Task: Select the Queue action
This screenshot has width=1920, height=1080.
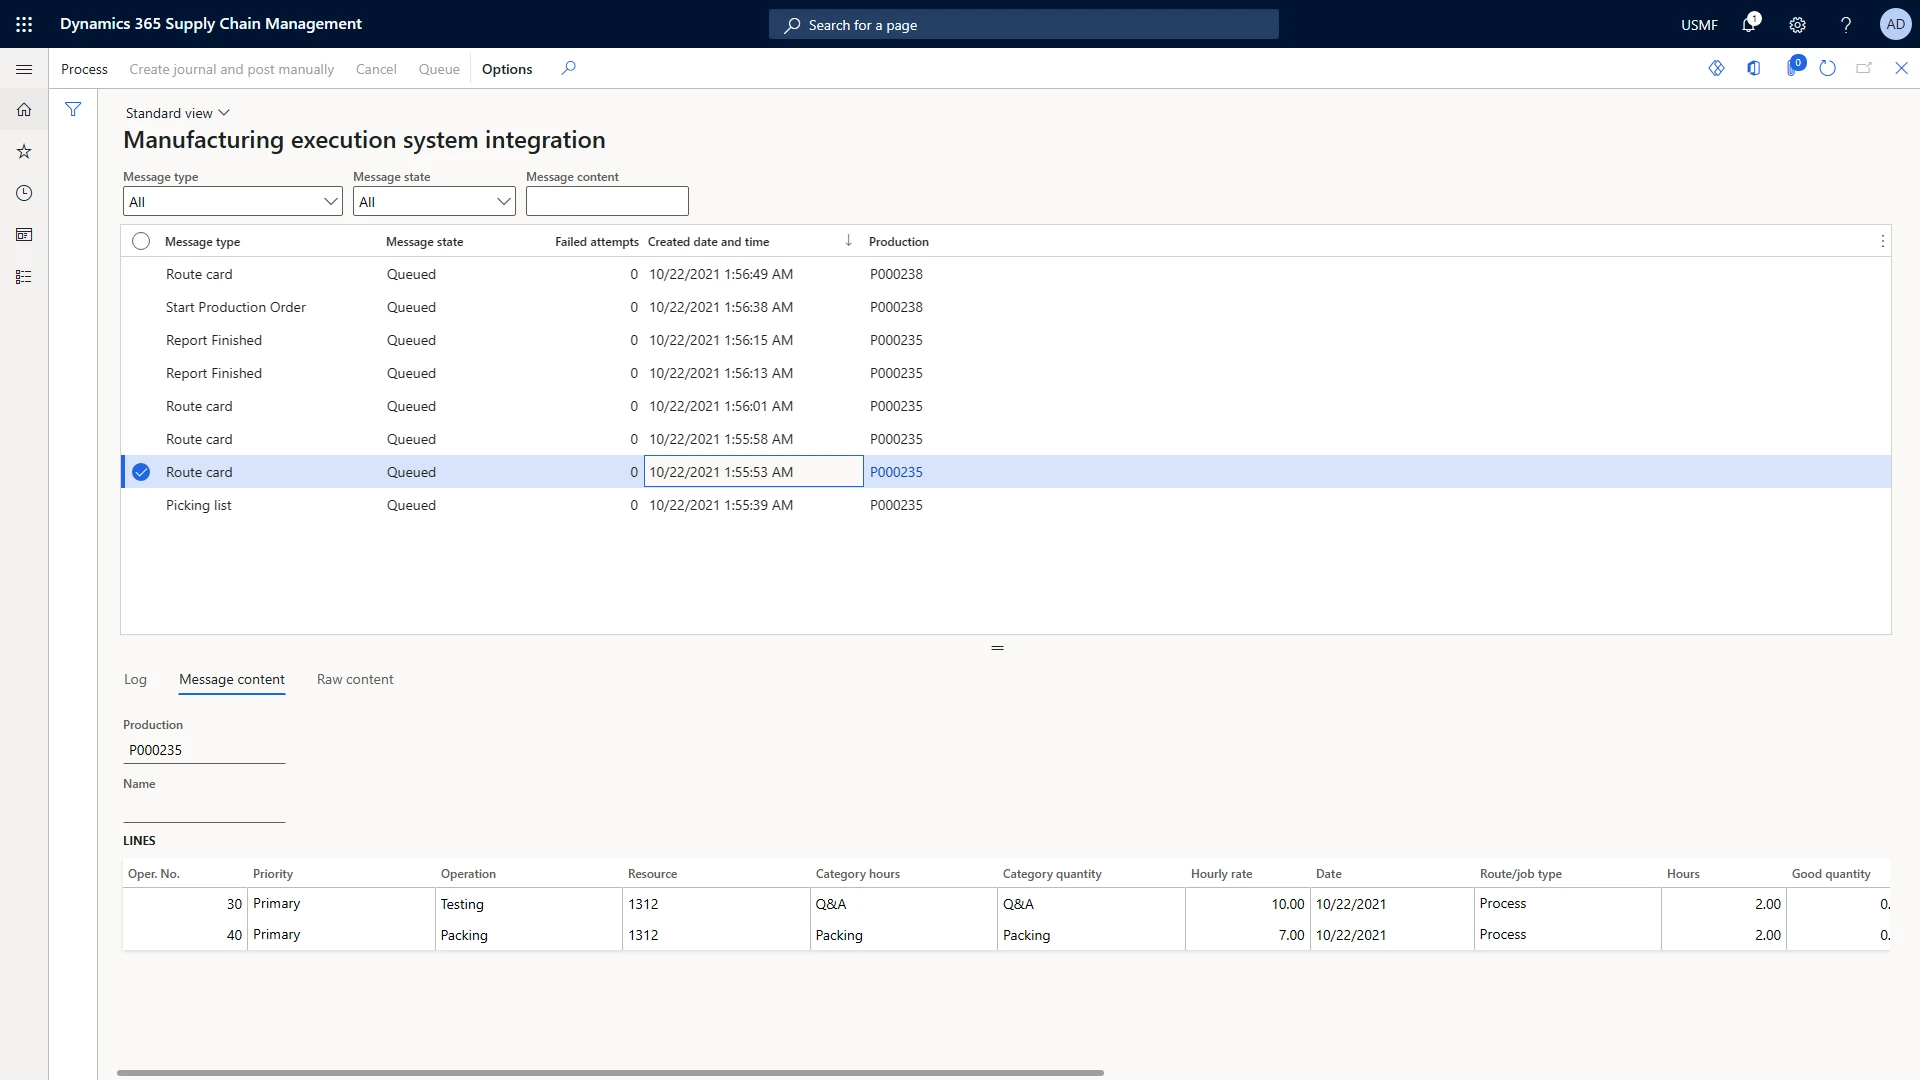Action: pos(438,69)
